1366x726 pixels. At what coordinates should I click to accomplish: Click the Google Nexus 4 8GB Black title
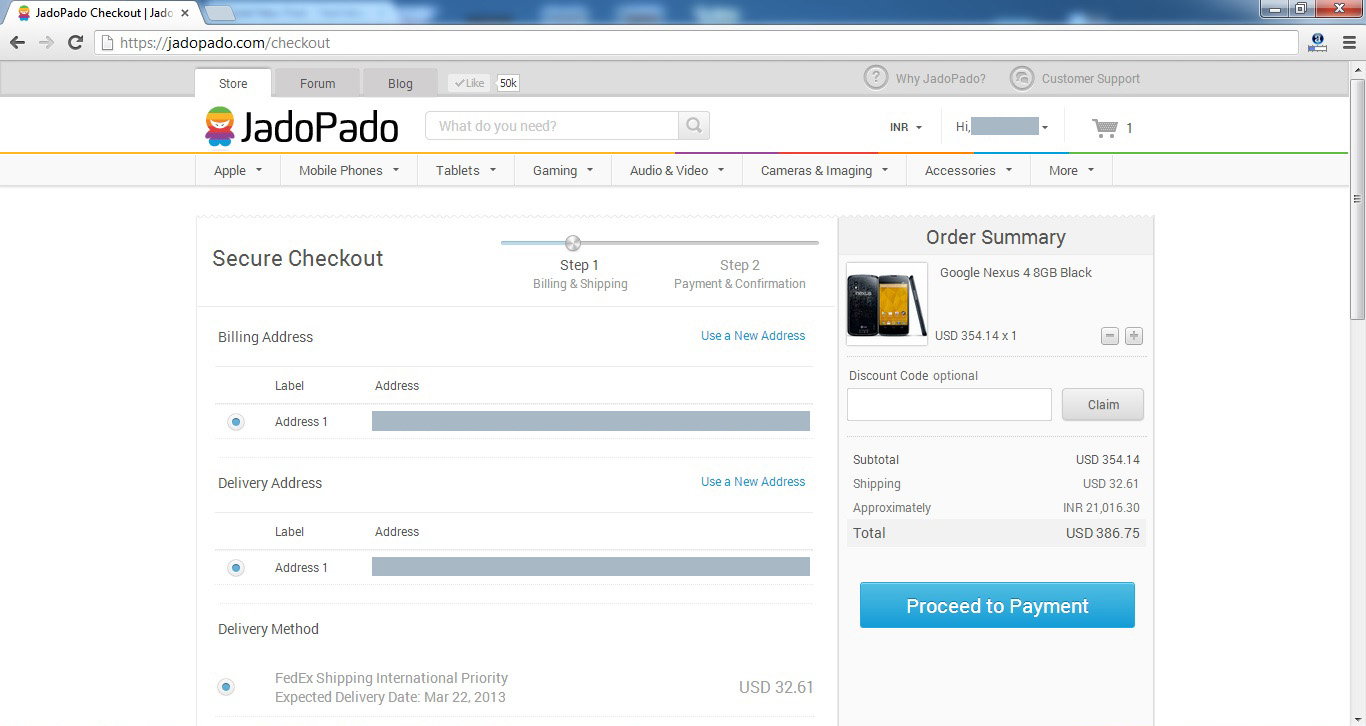click(x=1015, y=273)
